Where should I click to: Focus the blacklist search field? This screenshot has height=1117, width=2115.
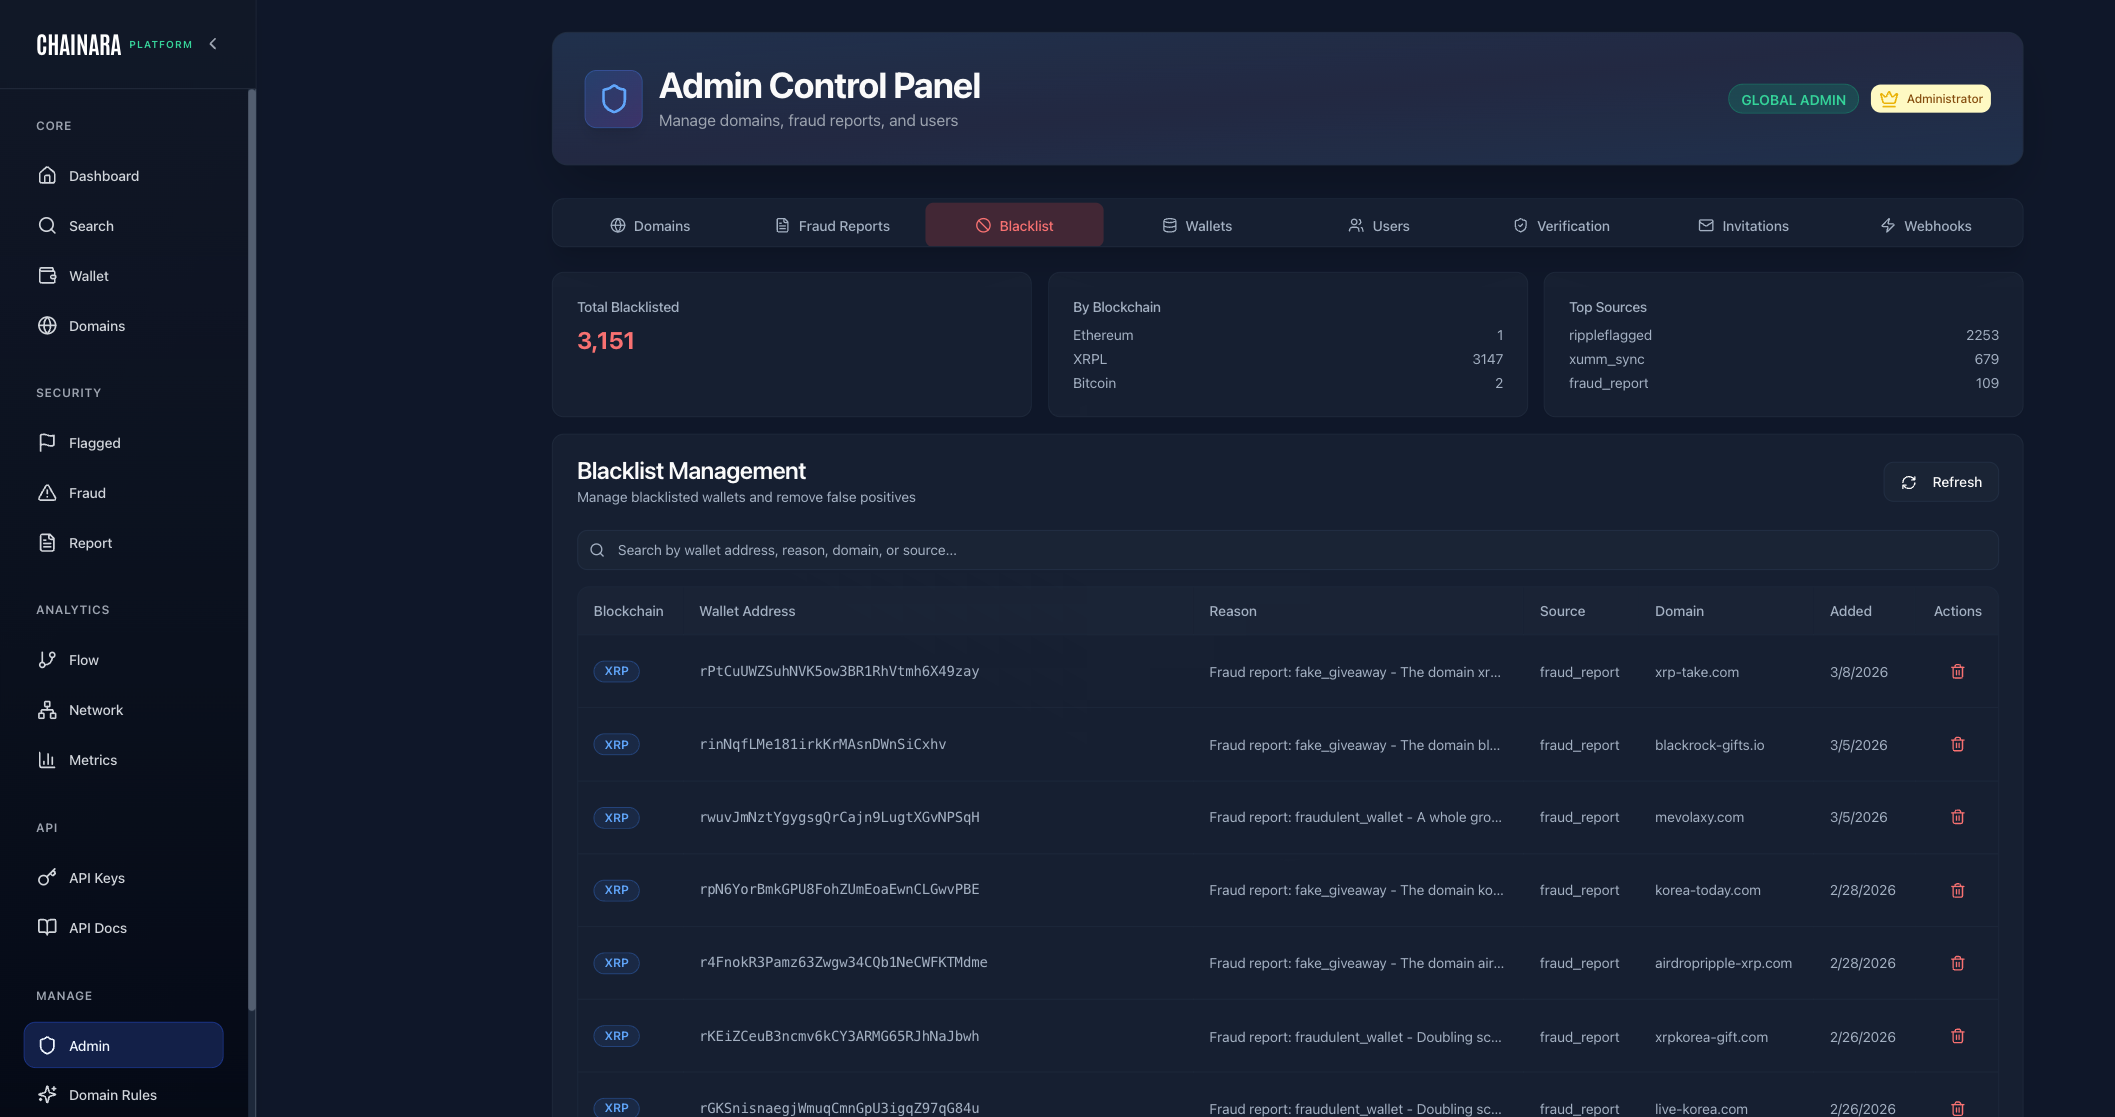(x=1287, y=550)
